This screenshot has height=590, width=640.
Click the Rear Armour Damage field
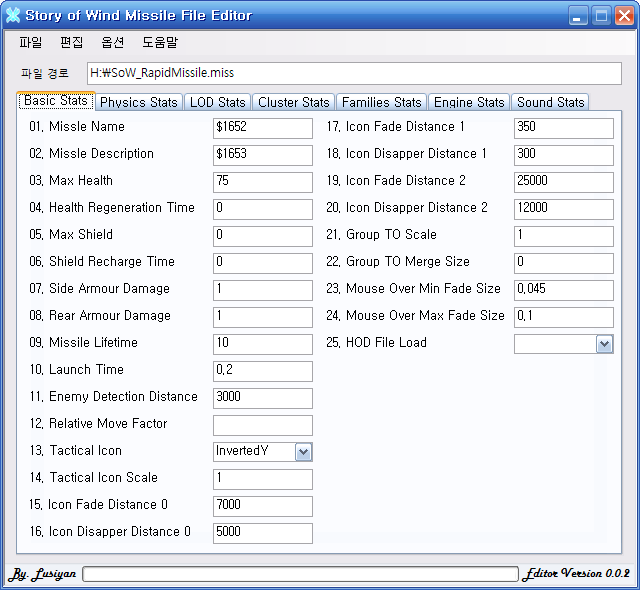tap(263, 317)
